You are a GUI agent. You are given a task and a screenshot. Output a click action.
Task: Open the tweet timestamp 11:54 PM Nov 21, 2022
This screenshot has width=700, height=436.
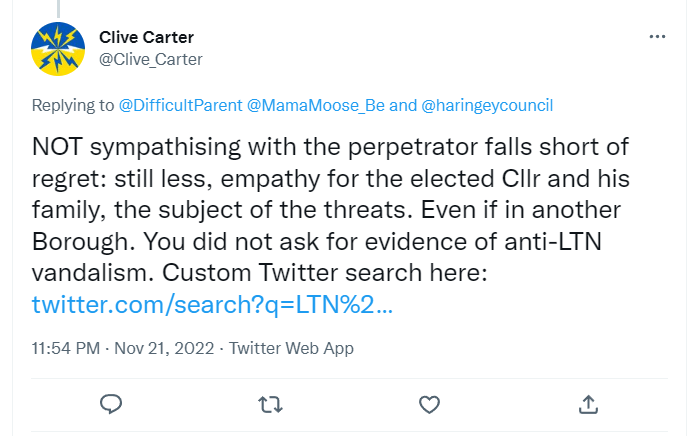pos(123,348)
